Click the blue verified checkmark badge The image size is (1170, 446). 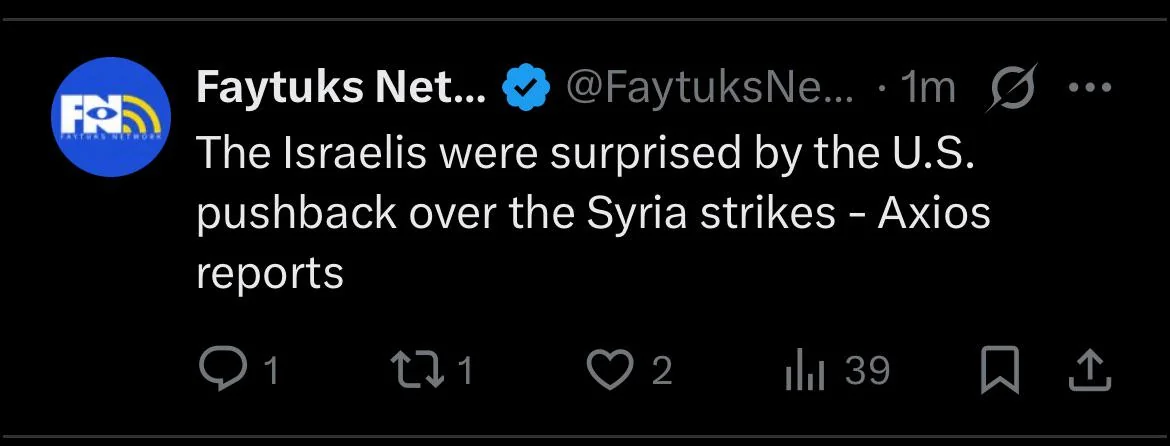(526, 87)
